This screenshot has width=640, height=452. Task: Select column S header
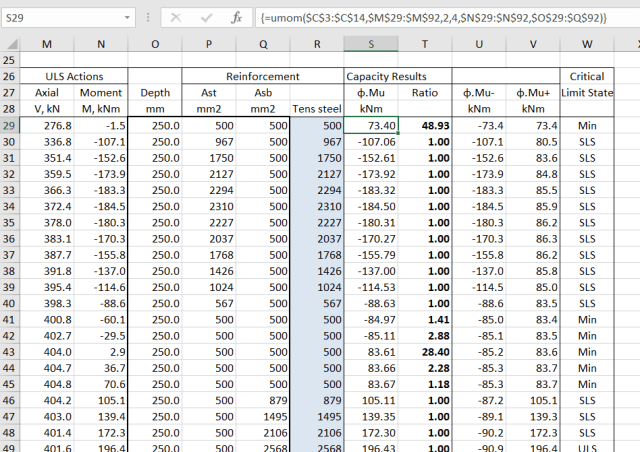point(372,43)
